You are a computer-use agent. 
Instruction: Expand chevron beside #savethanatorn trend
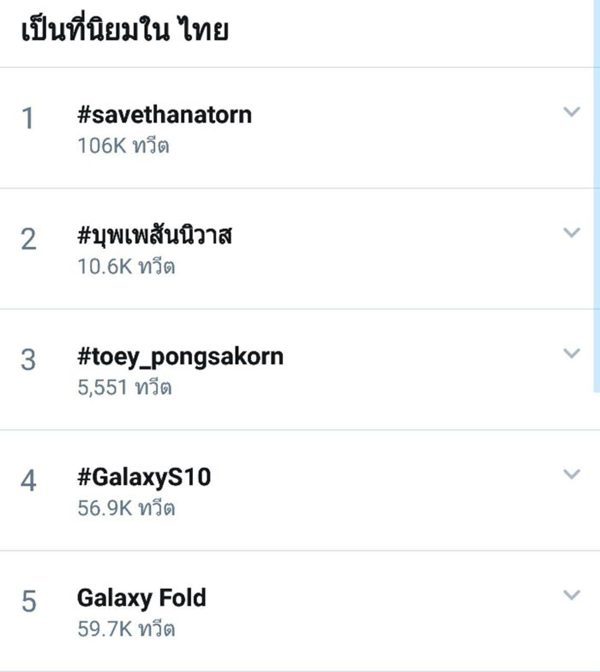point(571,111)
